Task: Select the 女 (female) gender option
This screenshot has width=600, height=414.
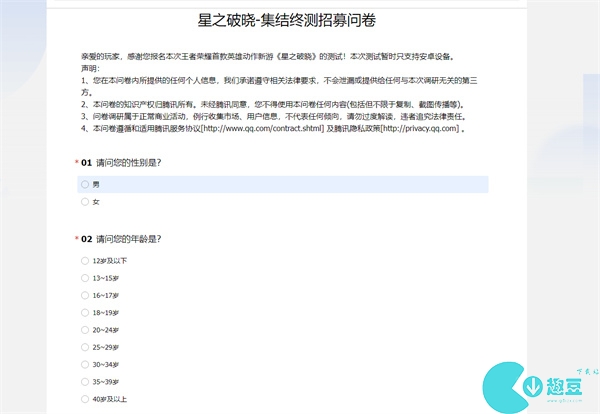Action: click(x=85, y=202)
